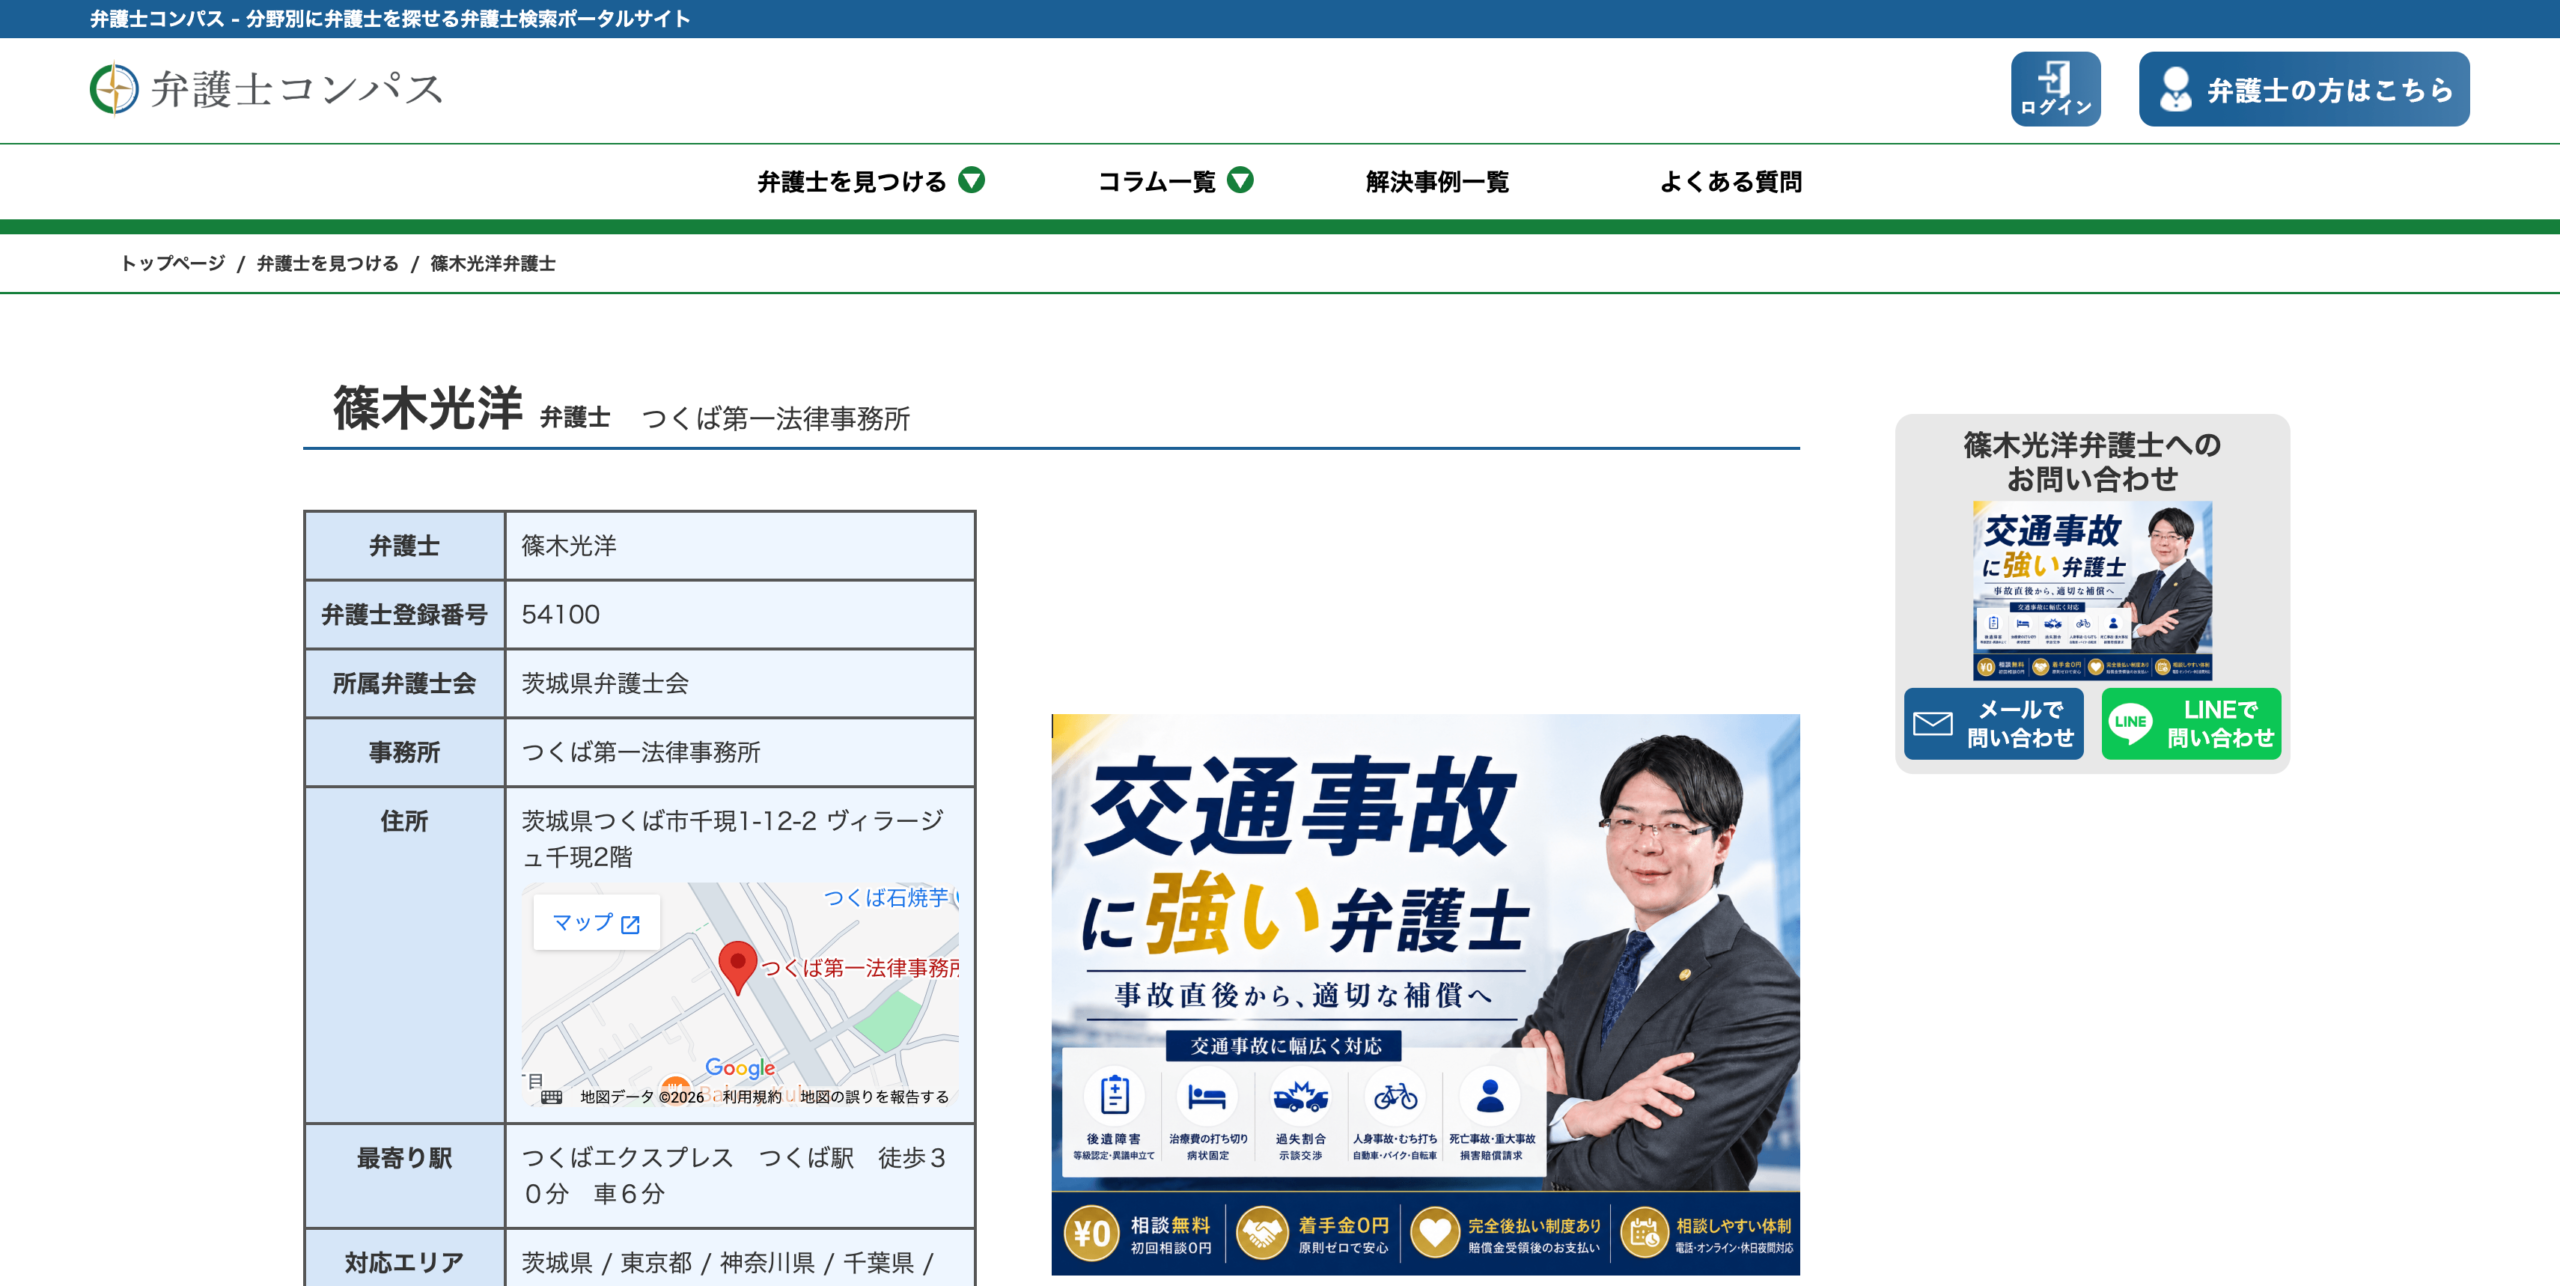Click the calendar 相談しやすい体制 icon
Viewport: 2560px width, 1286px height.
pos(1645,1233)
